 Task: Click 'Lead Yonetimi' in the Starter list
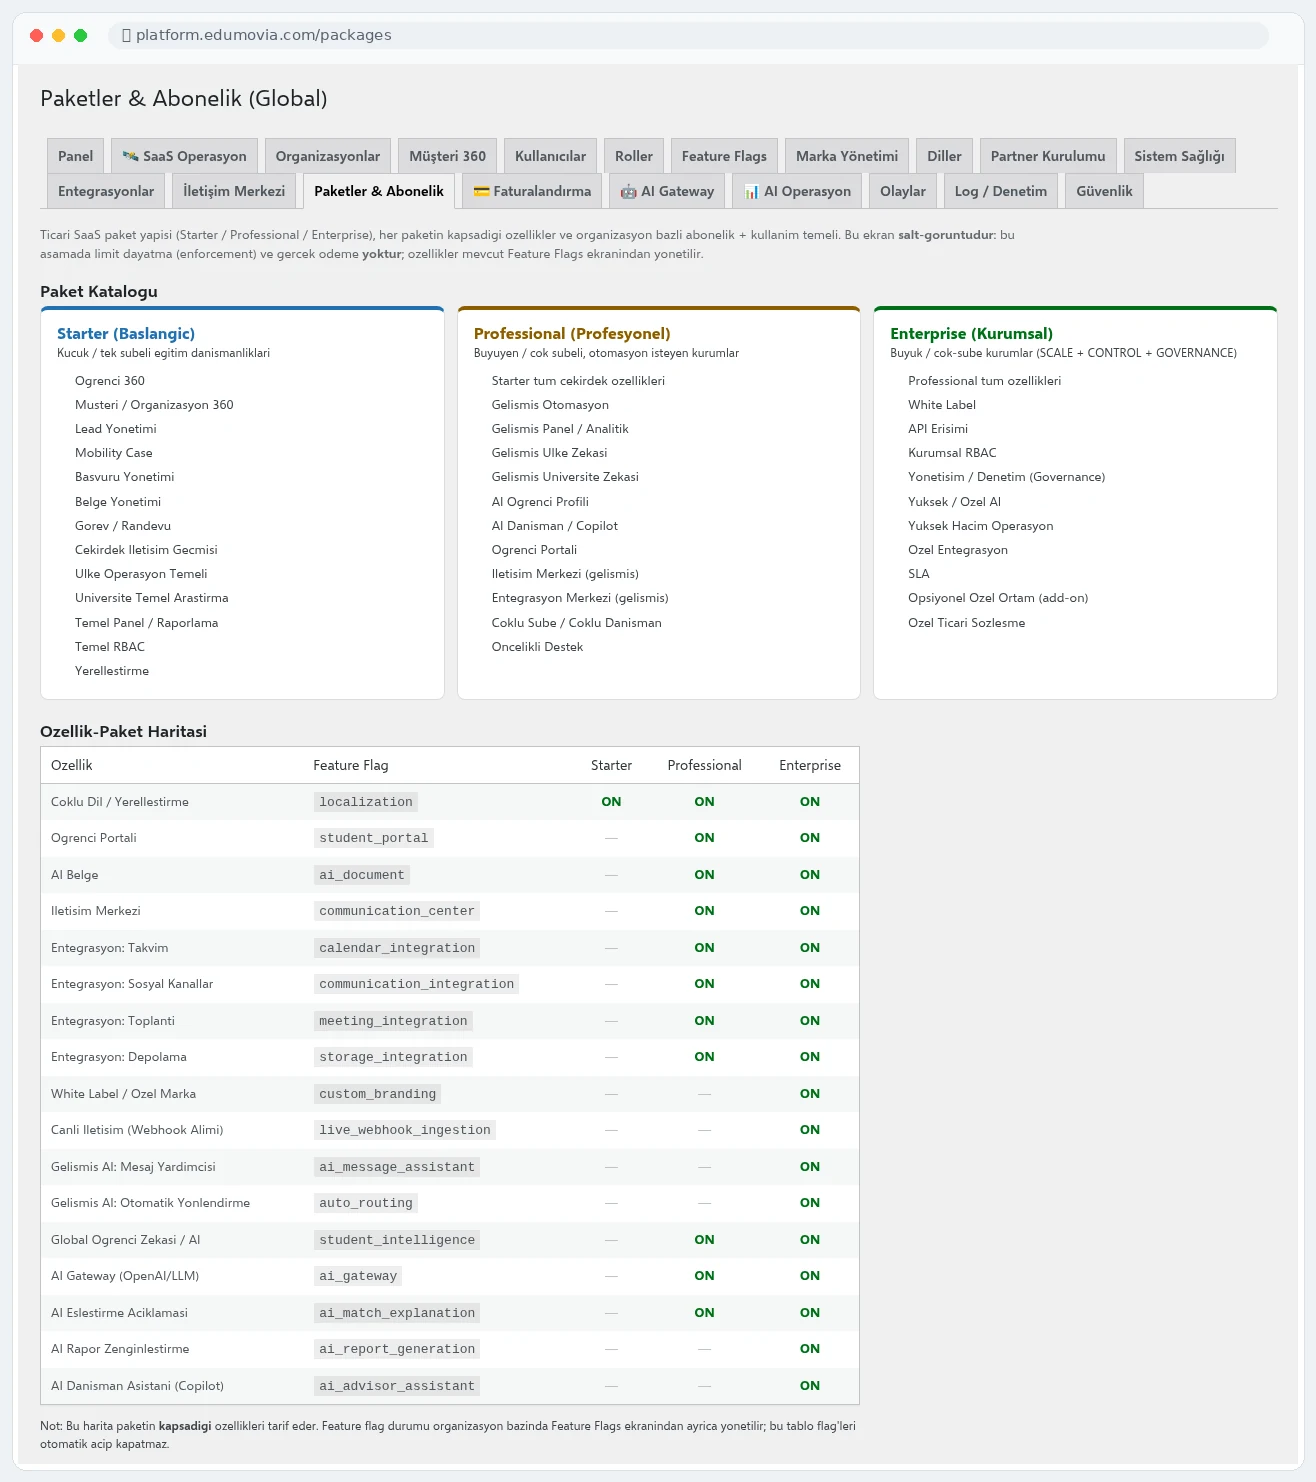click(116, 429)
